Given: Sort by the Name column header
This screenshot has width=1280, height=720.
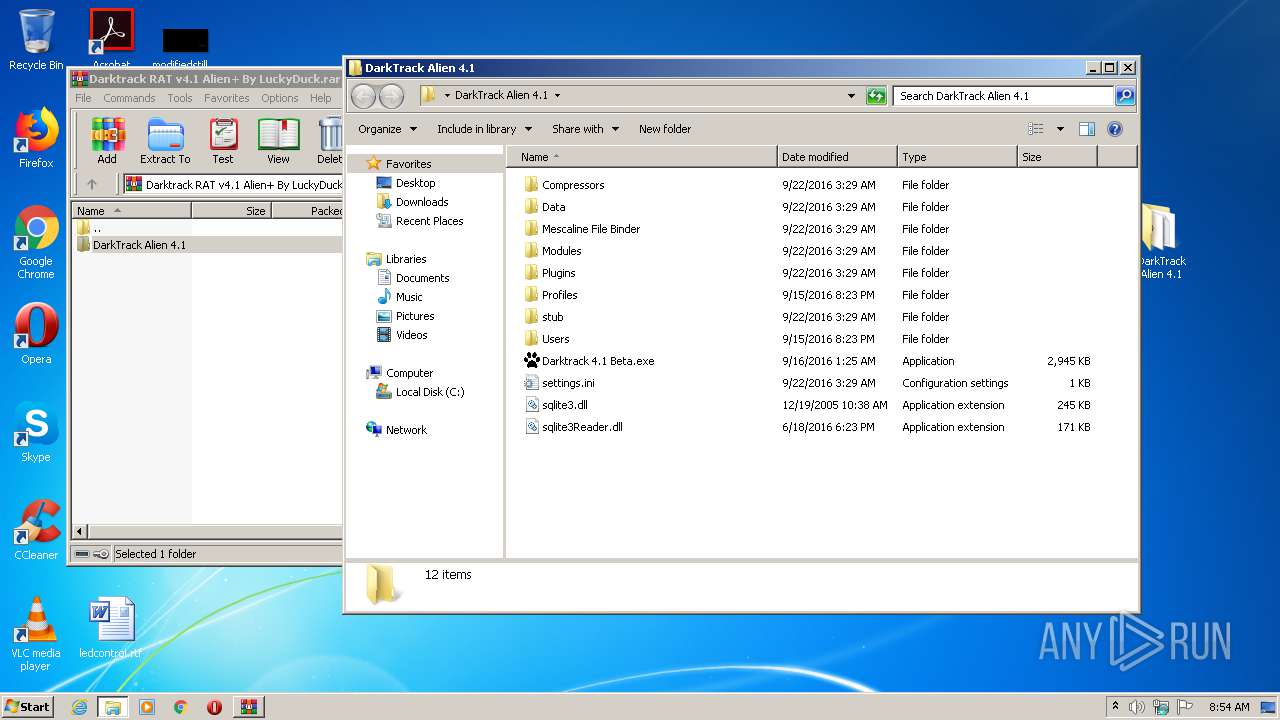Looking at the screenshot, I should [641, 157].
